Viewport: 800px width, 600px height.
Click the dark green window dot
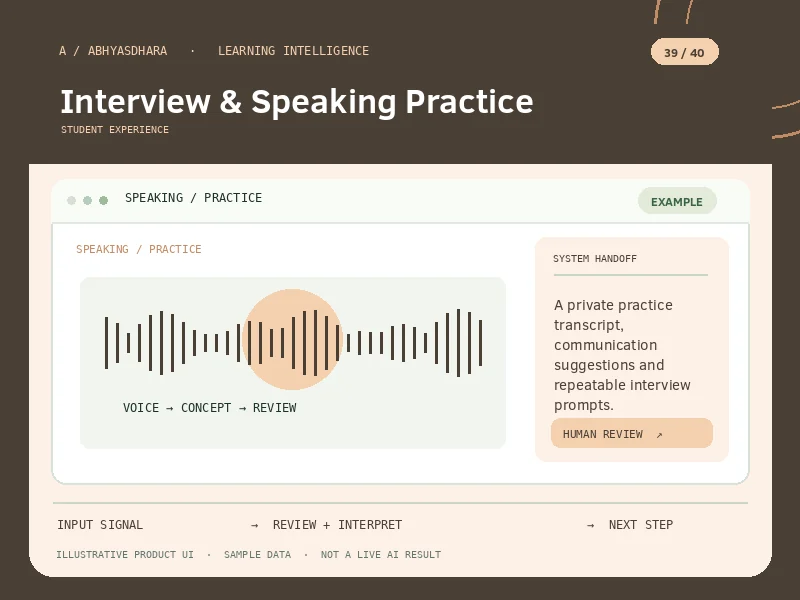(104, 200)
